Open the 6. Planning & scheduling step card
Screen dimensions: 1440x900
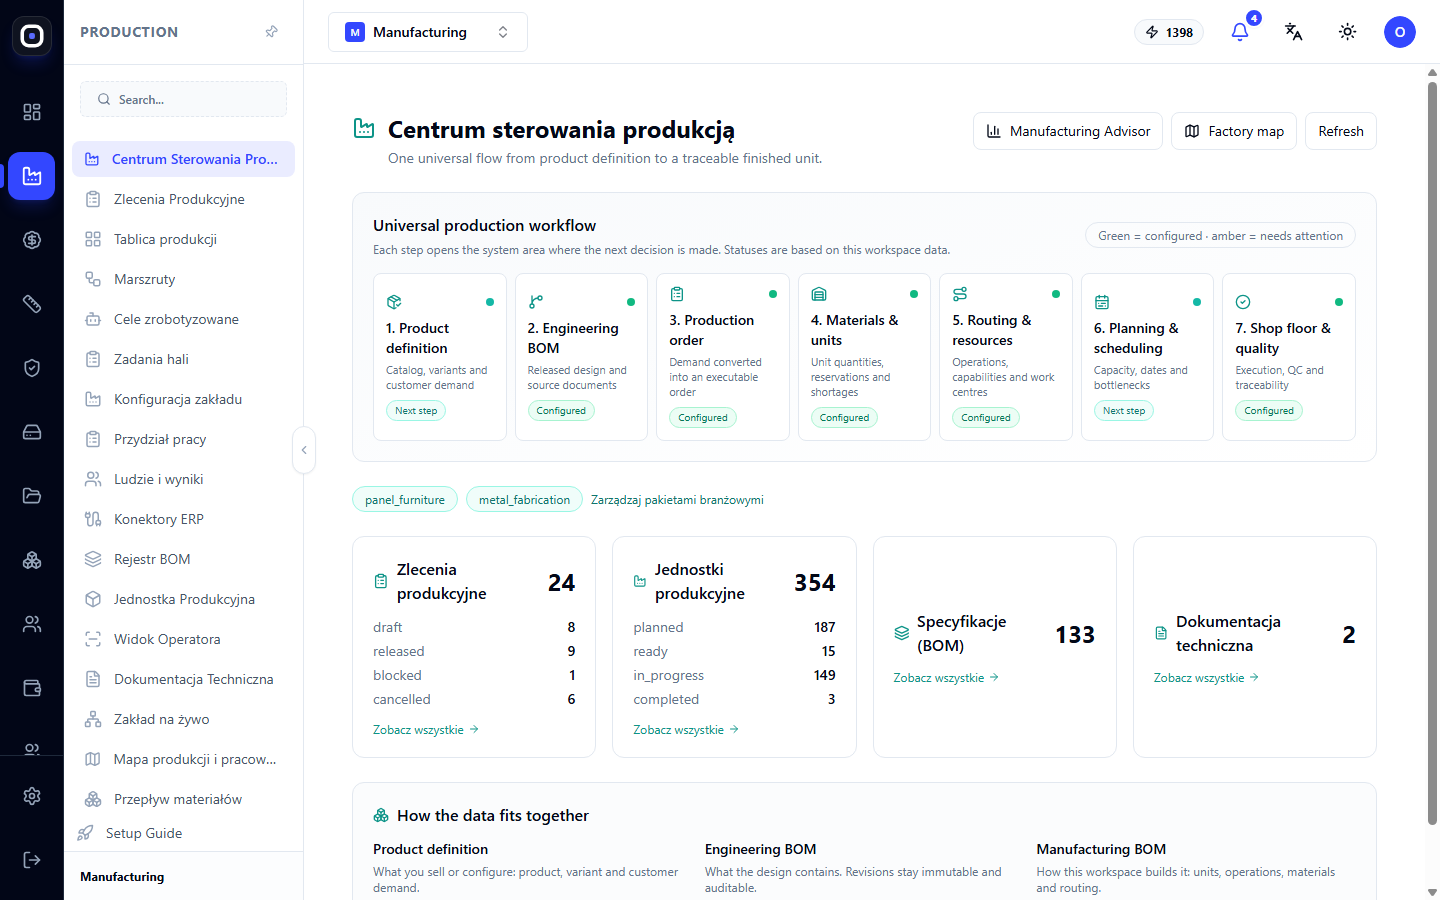(x=1147, y=357)
